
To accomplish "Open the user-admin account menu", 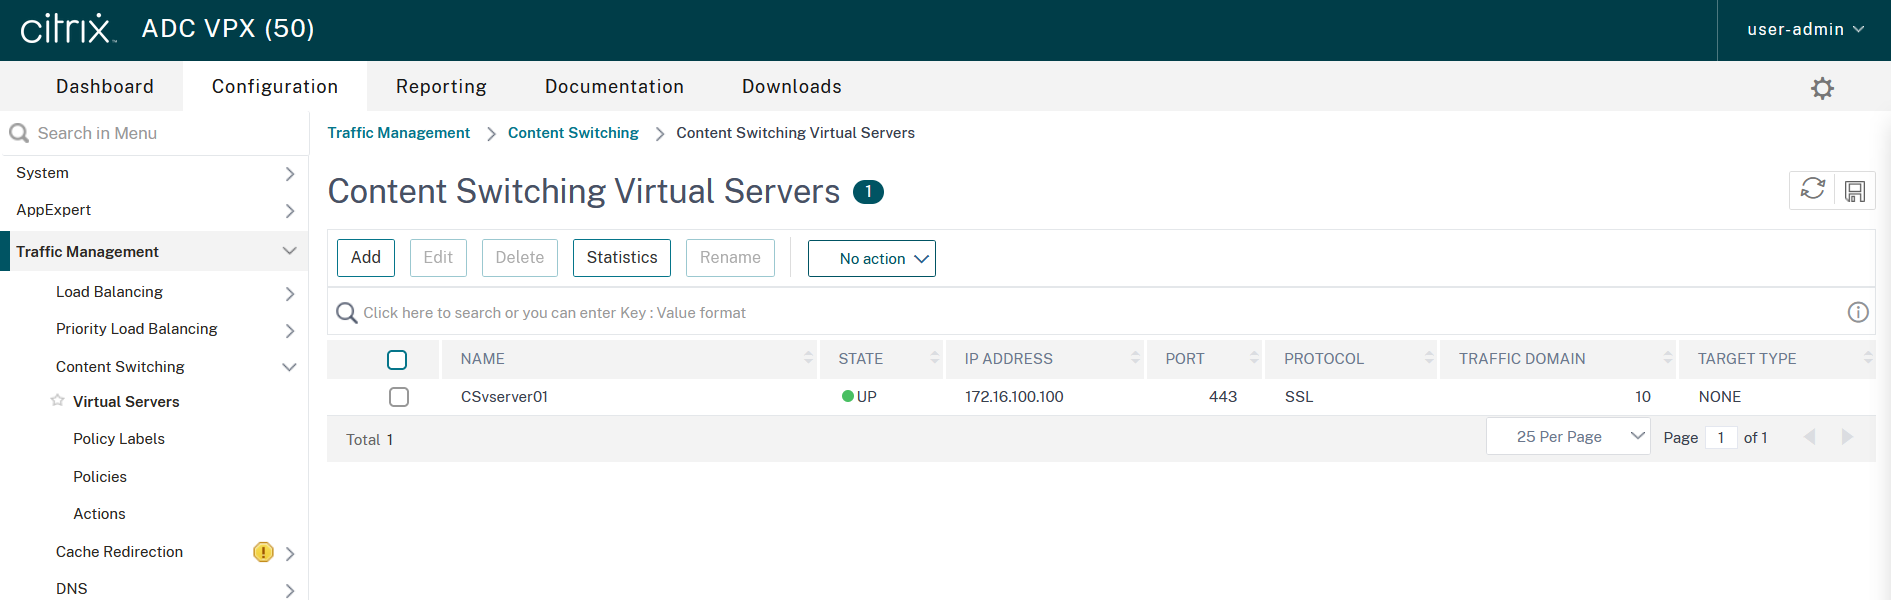I will tap(1804, 30).
